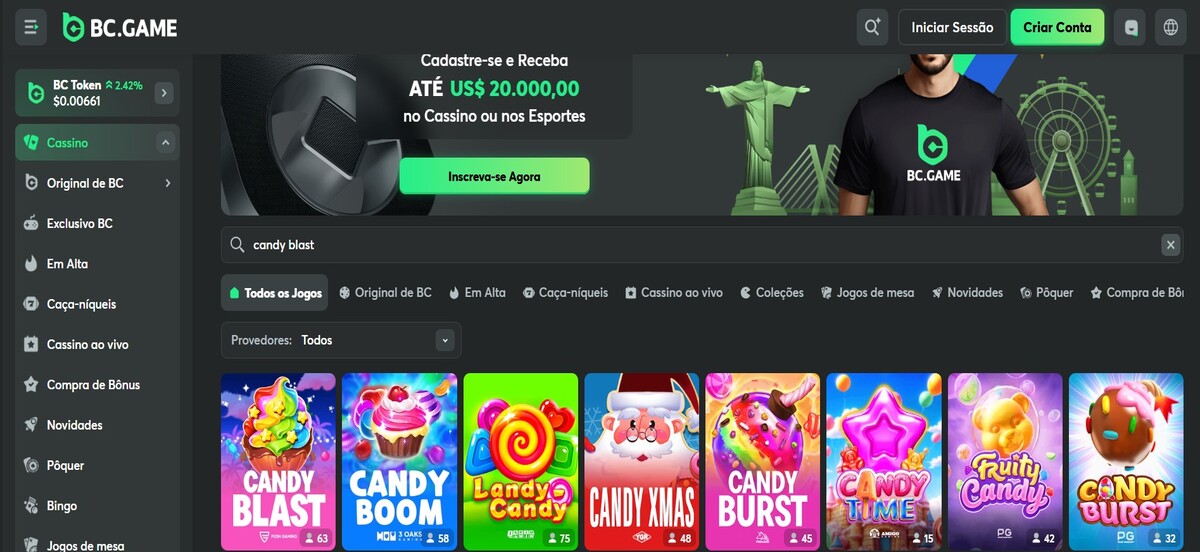Click the Iniciar Sessão button
This screenshot has height=552, width=1200.
tap(952, 27)
